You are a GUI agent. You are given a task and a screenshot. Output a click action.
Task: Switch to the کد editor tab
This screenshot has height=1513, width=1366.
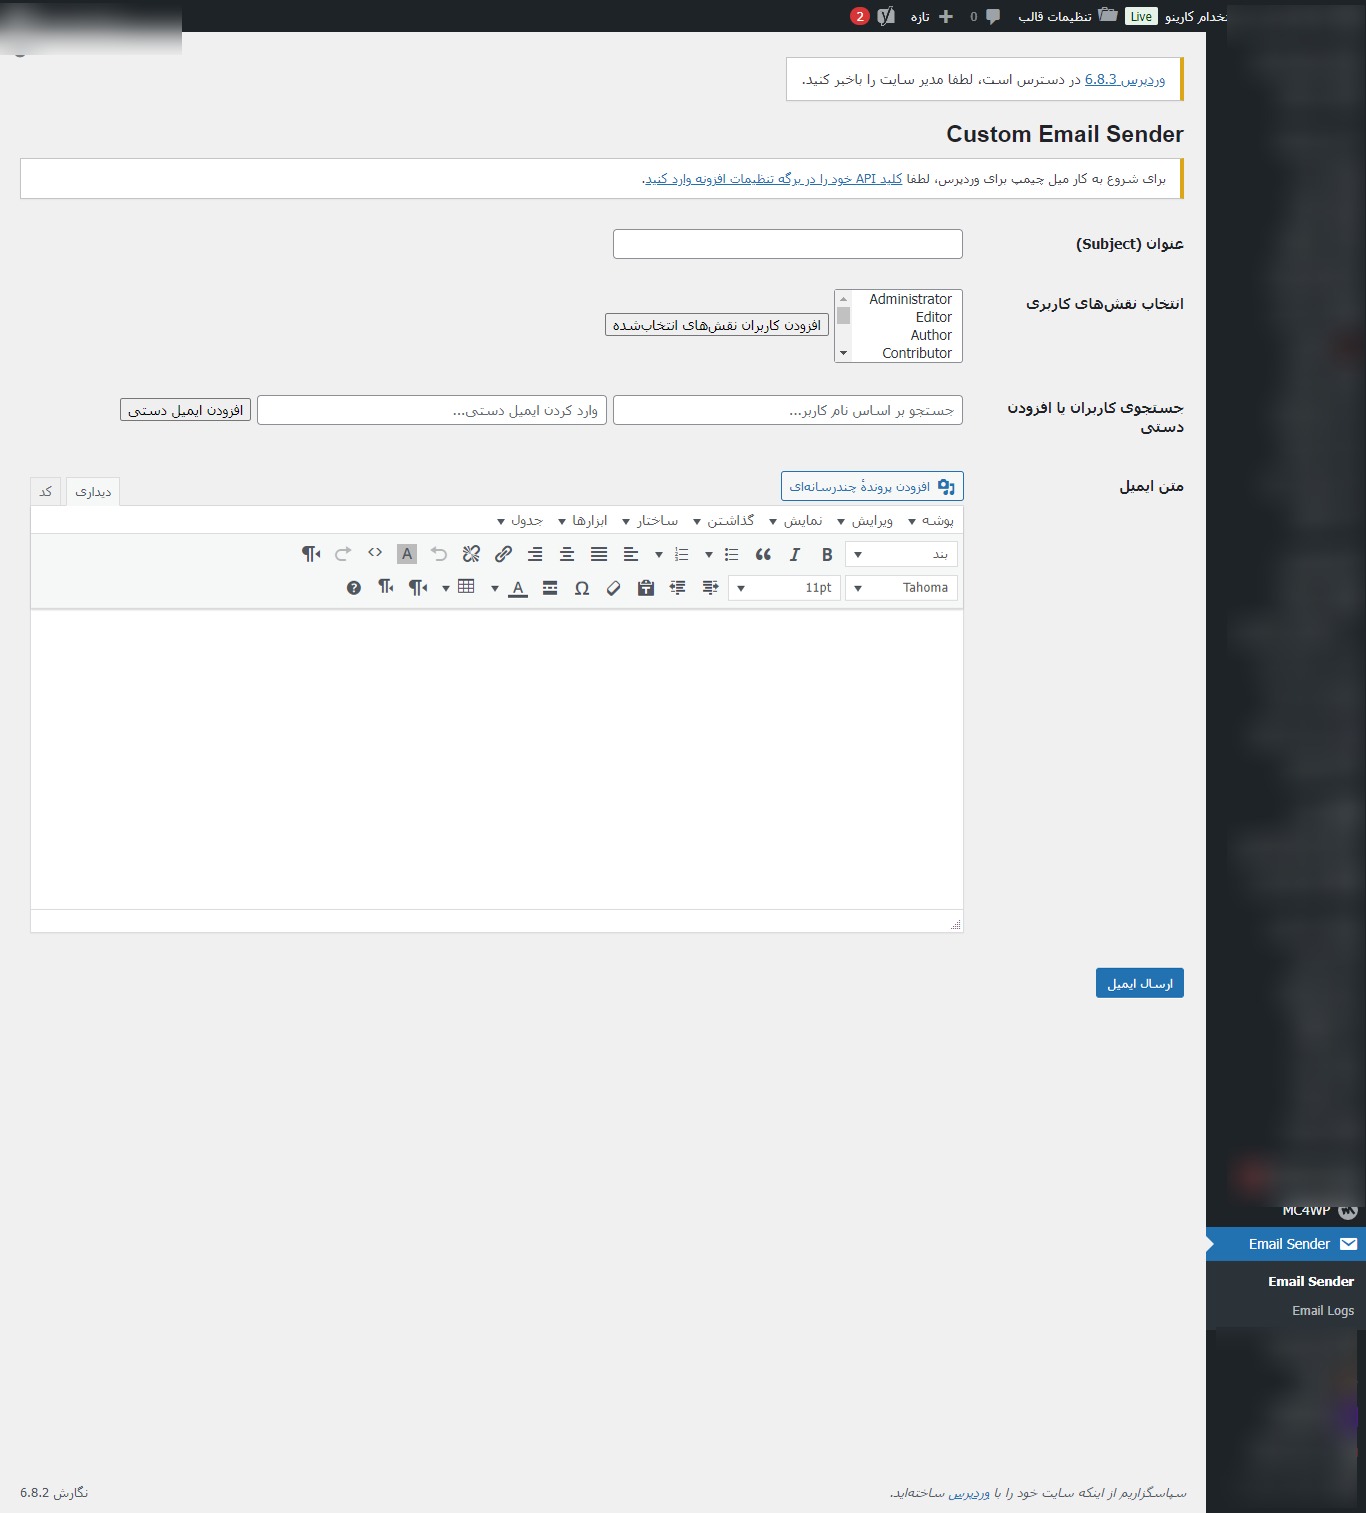[x=46, y=492]
